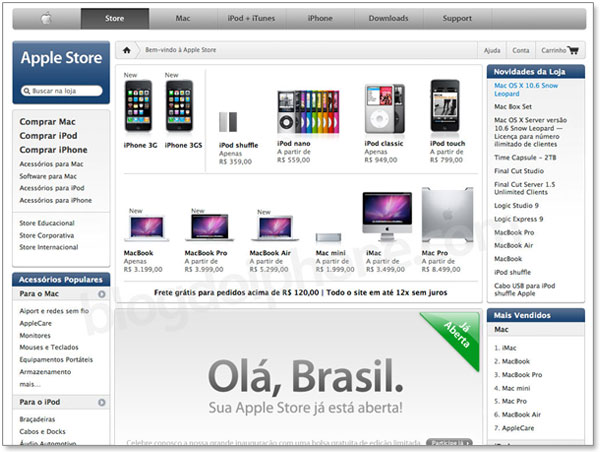The image size is (600, 452).
Task: Click the Olá, Brasil. banner
Action: point(305,378)
